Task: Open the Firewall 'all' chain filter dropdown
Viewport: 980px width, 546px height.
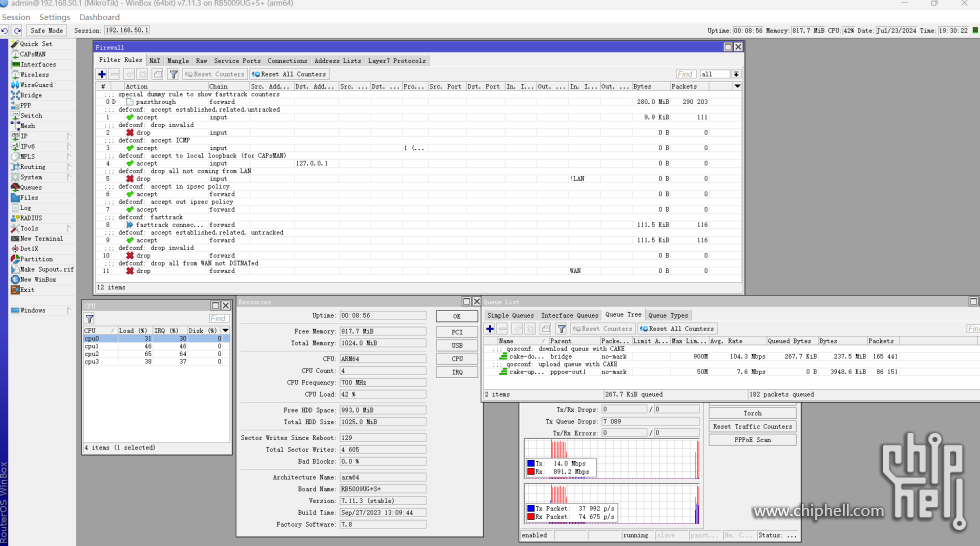Action: [736, 74]
